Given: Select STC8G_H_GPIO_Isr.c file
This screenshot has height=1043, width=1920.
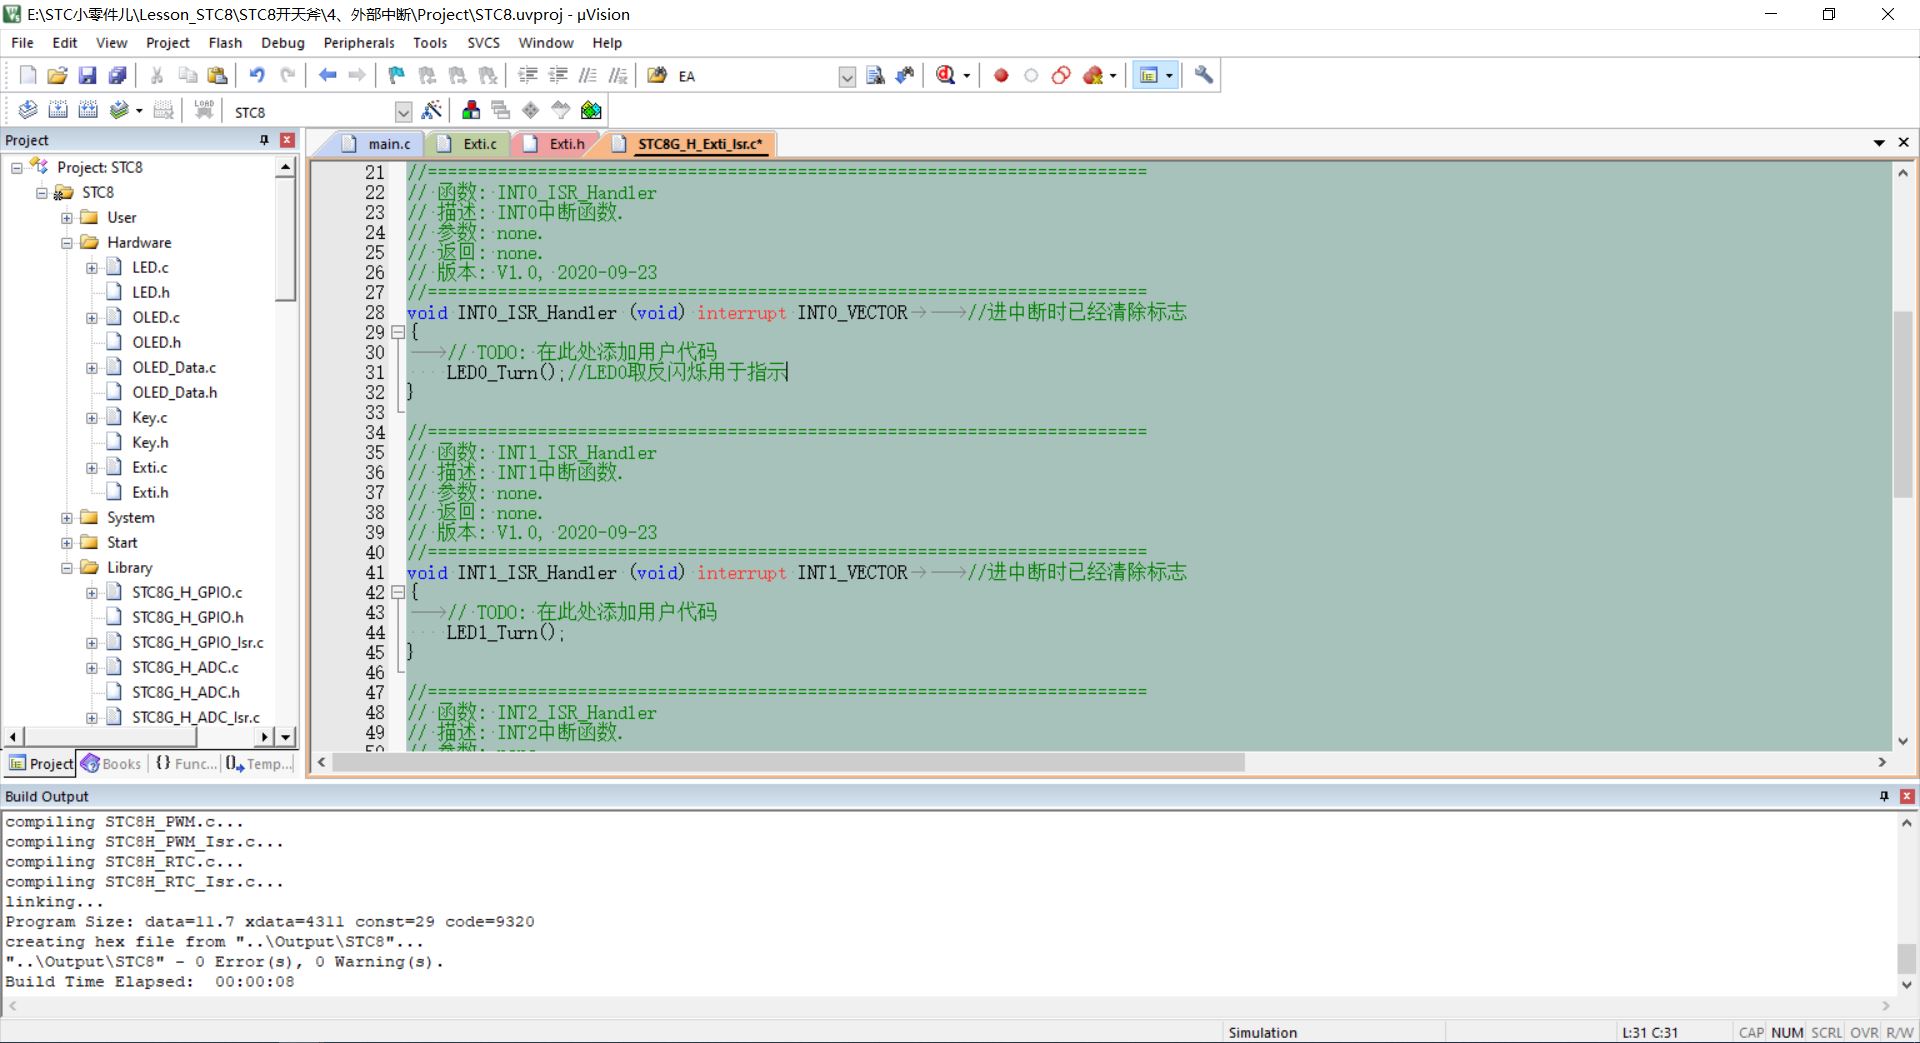Looking at the screenshot, I should [x=198, y=642].
